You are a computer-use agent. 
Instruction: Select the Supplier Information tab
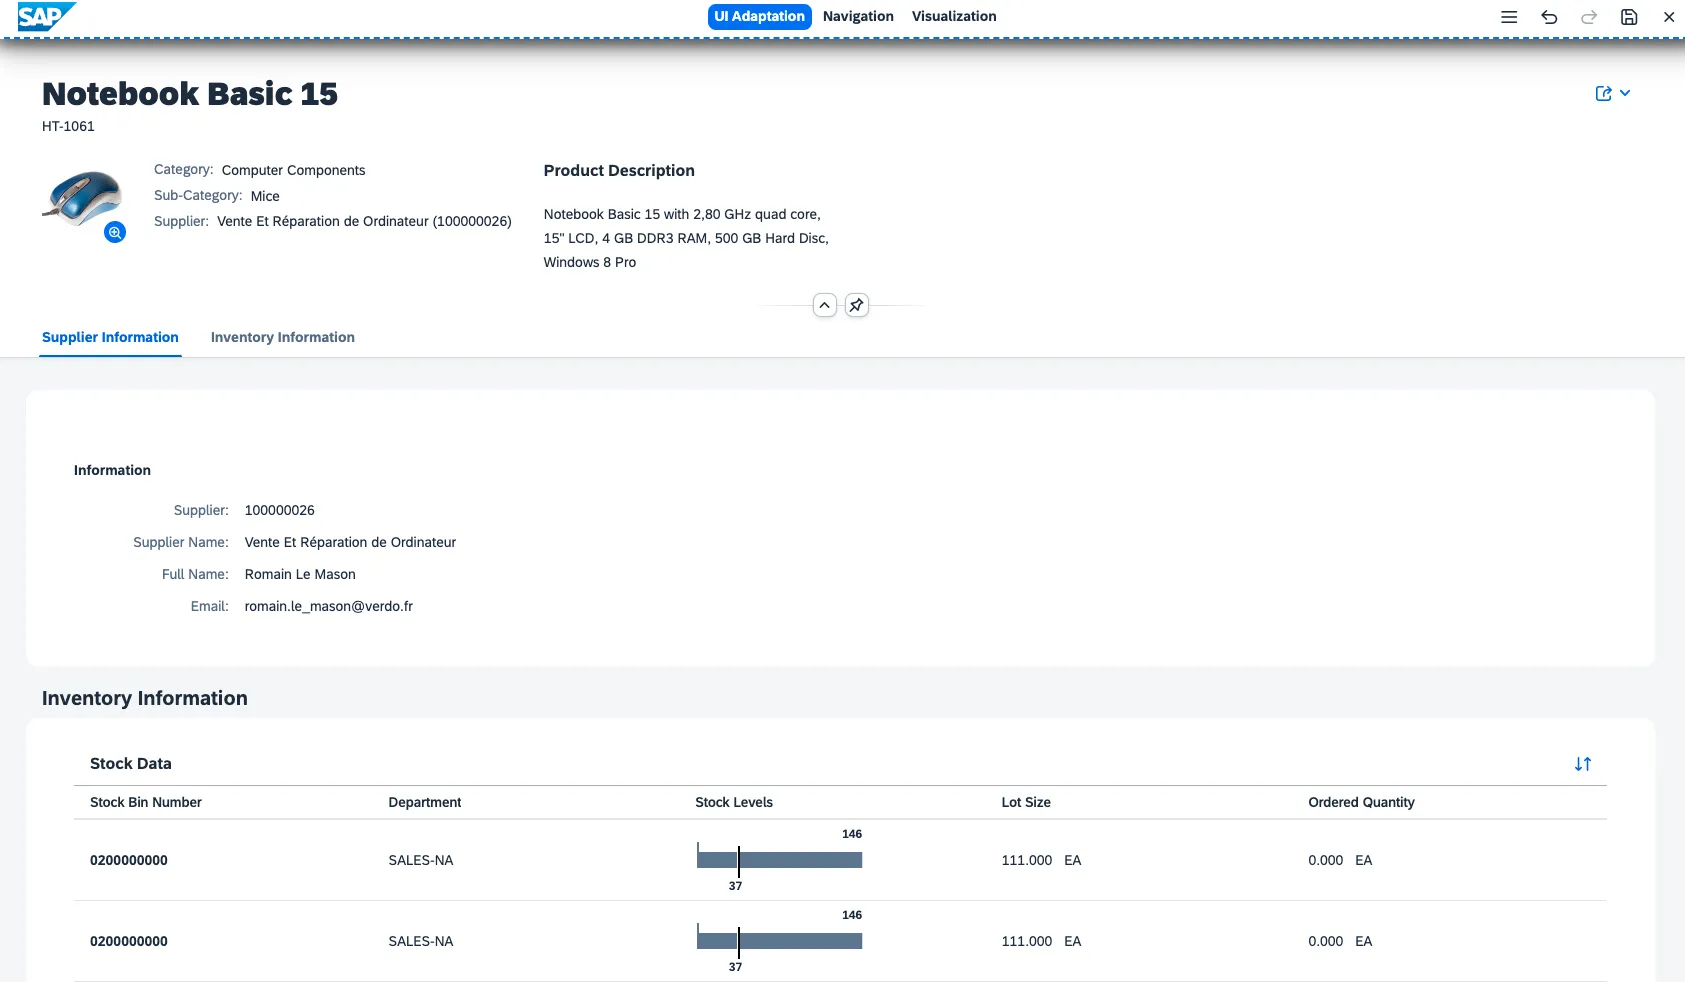[110, 338]
